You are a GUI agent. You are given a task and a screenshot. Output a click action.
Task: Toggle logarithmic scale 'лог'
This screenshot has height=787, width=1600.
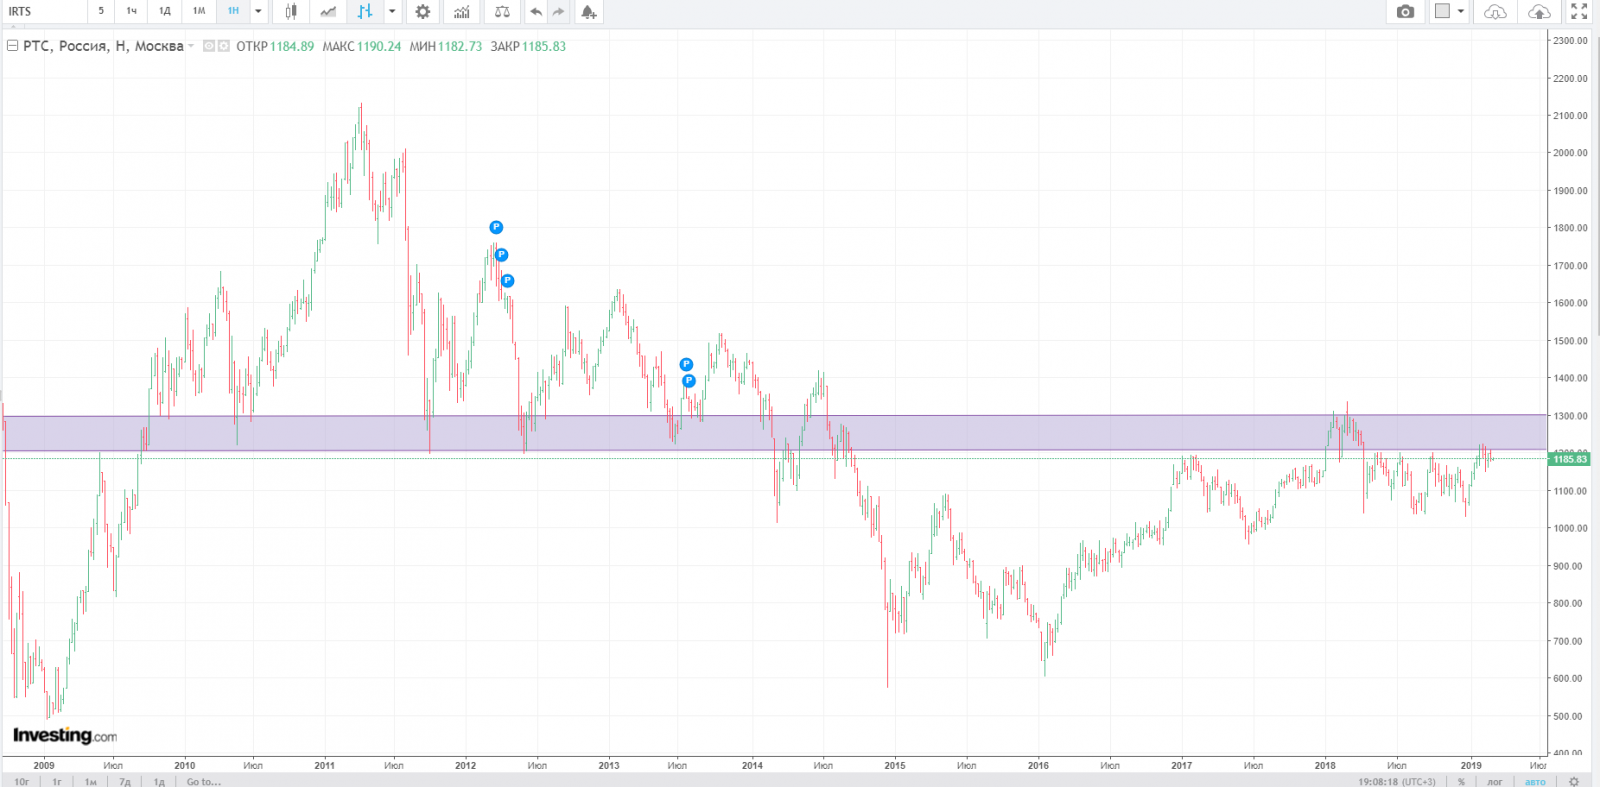click(1494, 782)
